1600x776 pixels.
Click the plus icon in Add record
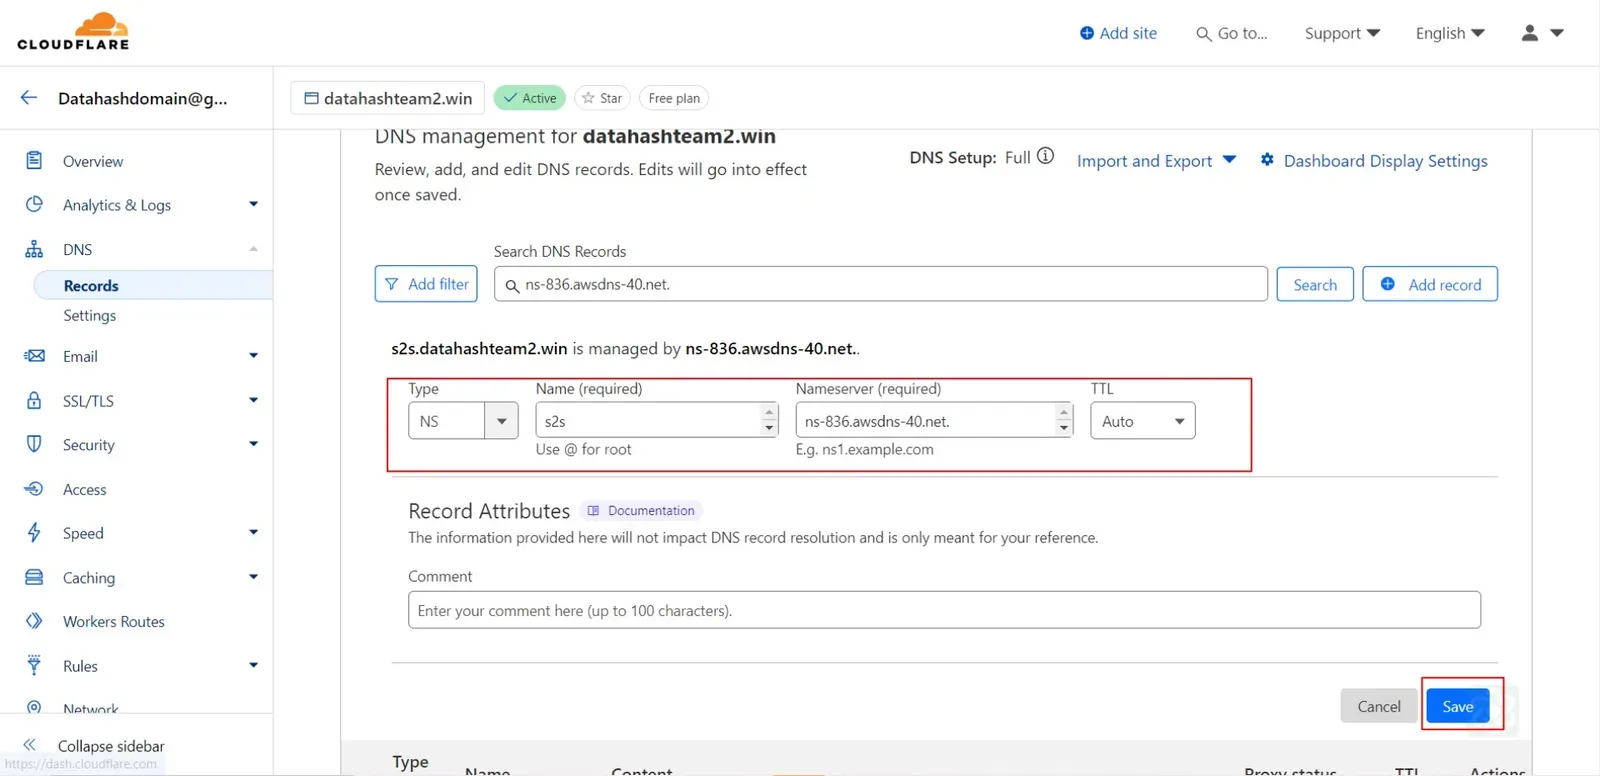pos(1388,284)
